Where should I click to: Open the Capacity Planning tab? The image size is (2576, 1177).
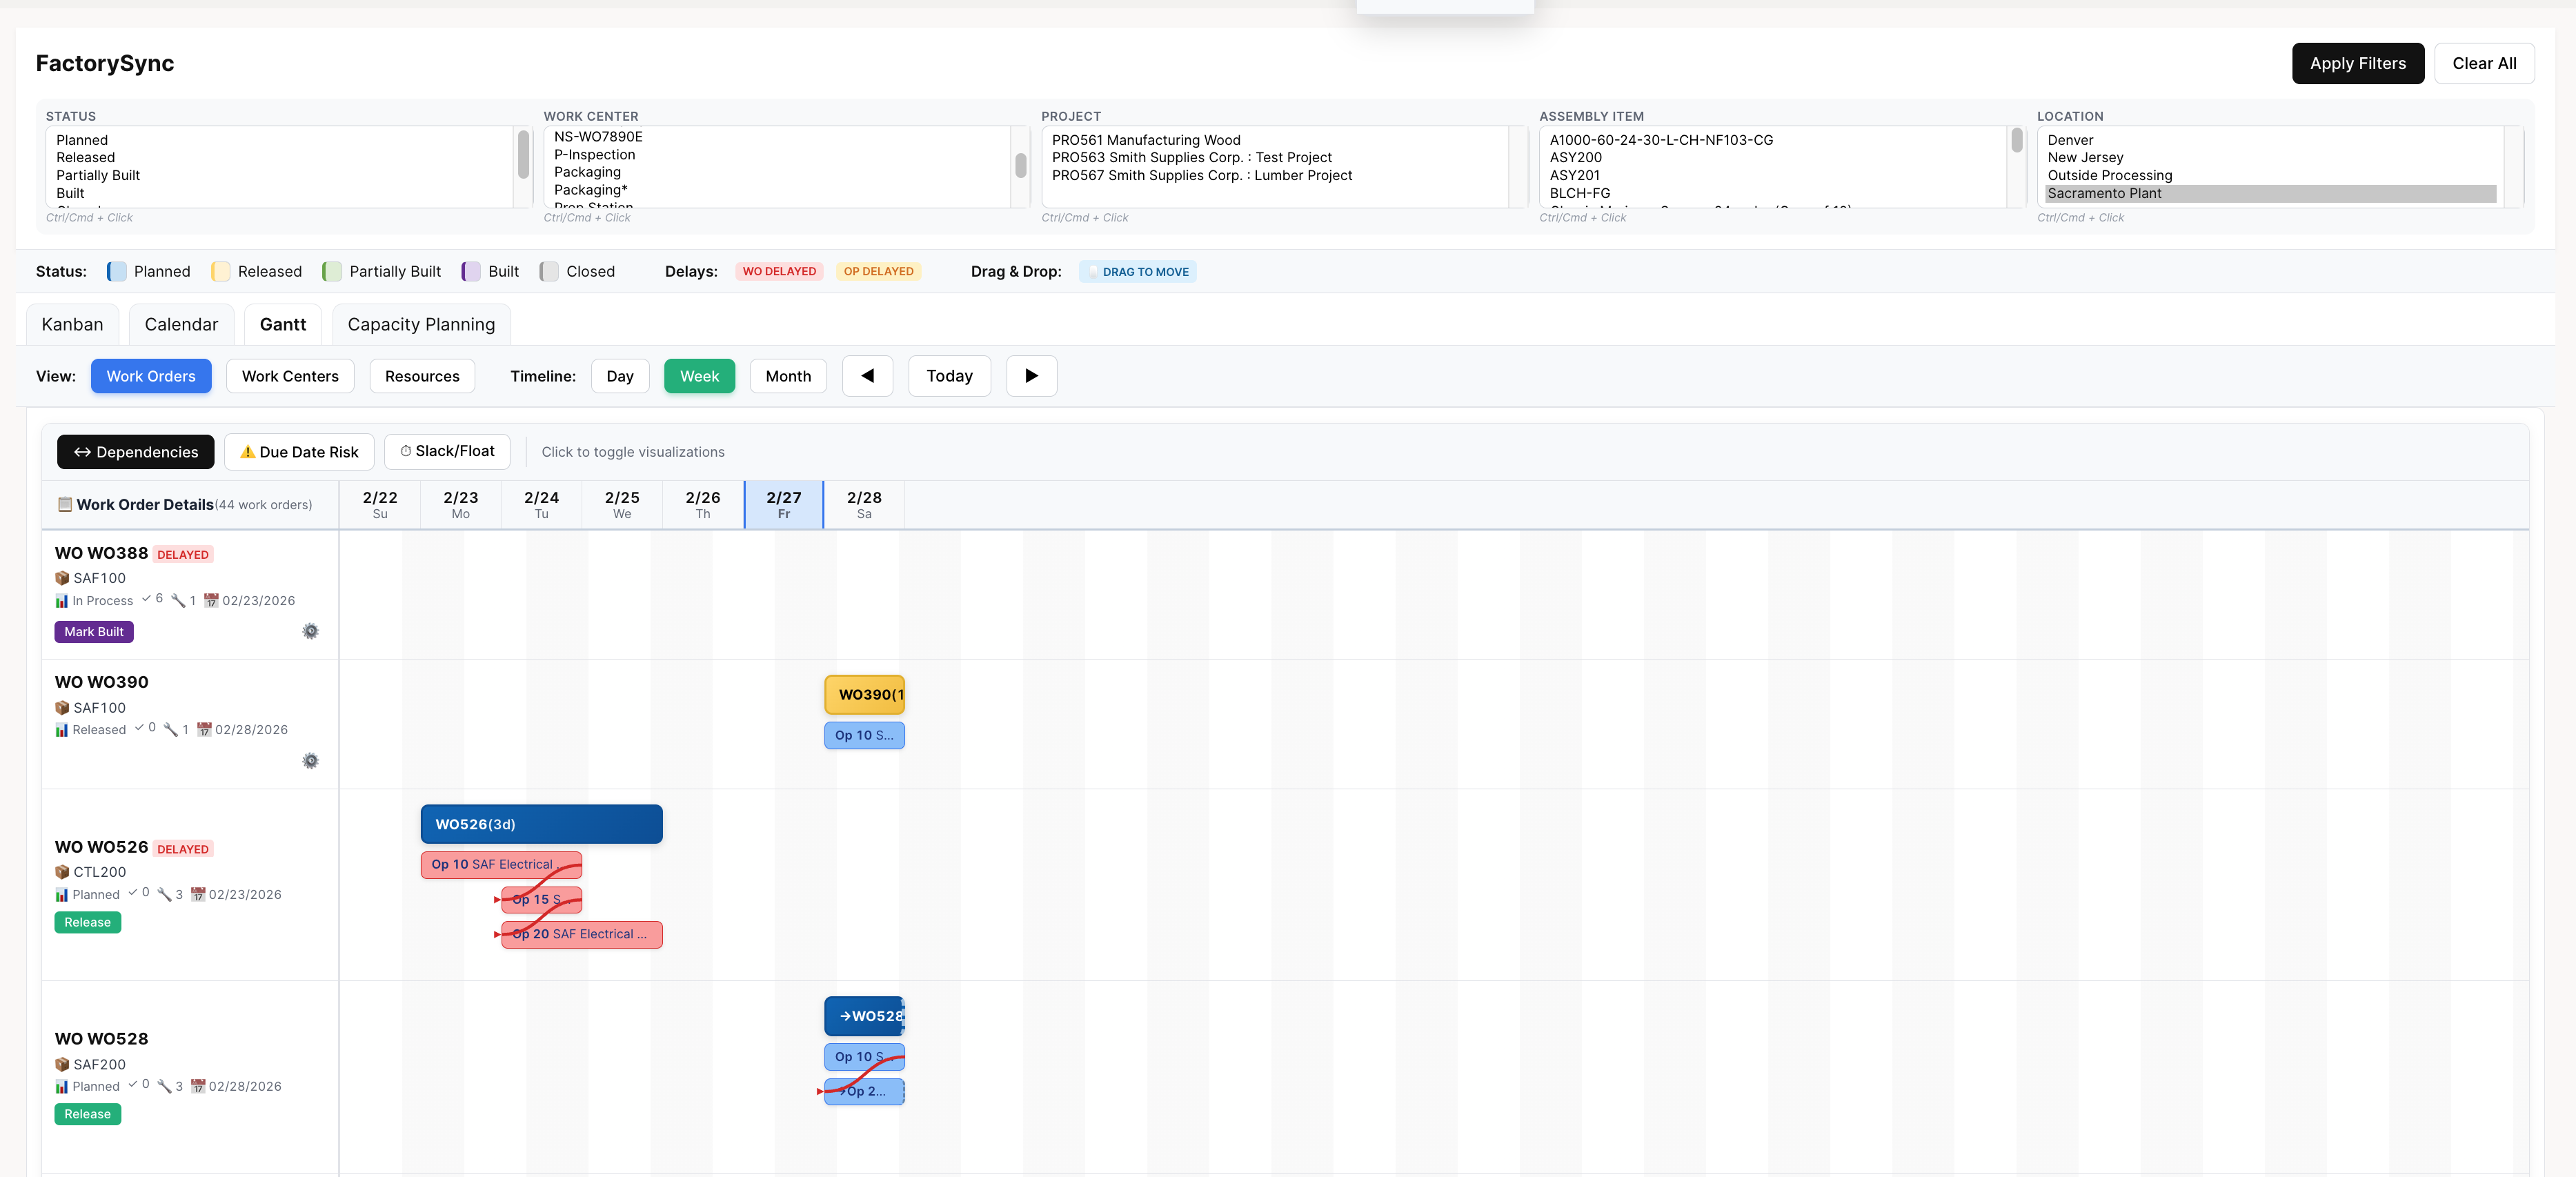(421, 324)
